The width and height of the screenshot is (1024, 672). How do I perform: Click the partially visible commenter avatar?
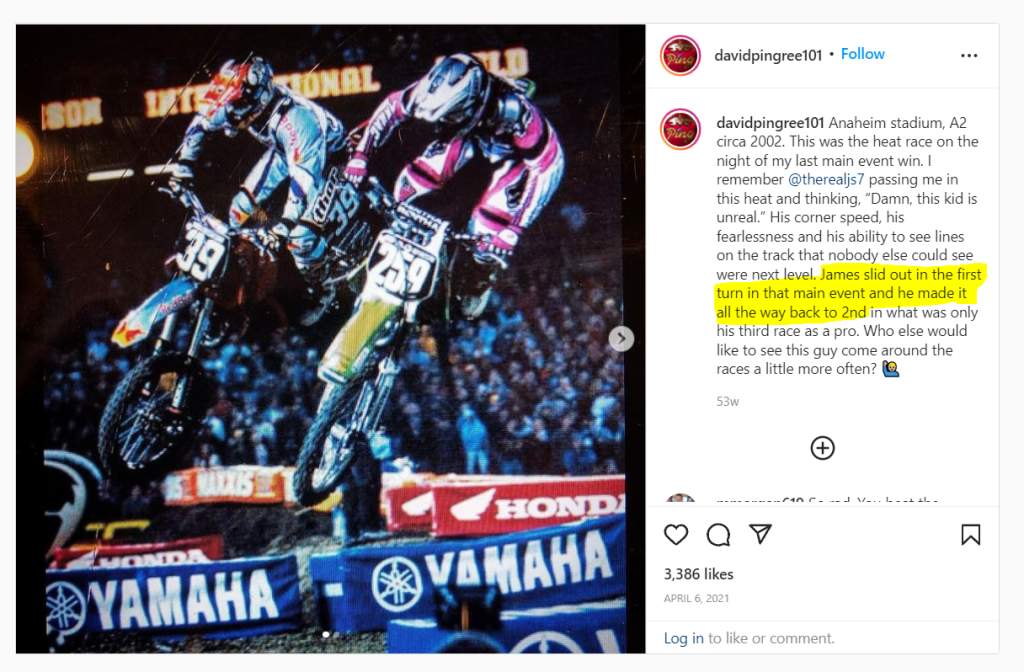680,499
